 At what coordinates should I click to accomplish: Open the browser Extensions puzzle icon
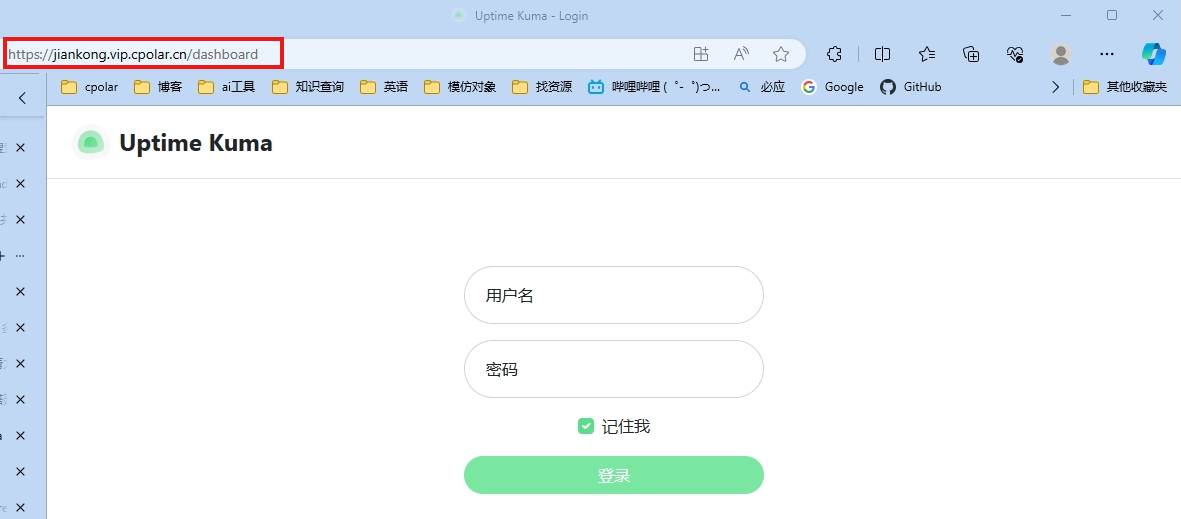[835, 54]
